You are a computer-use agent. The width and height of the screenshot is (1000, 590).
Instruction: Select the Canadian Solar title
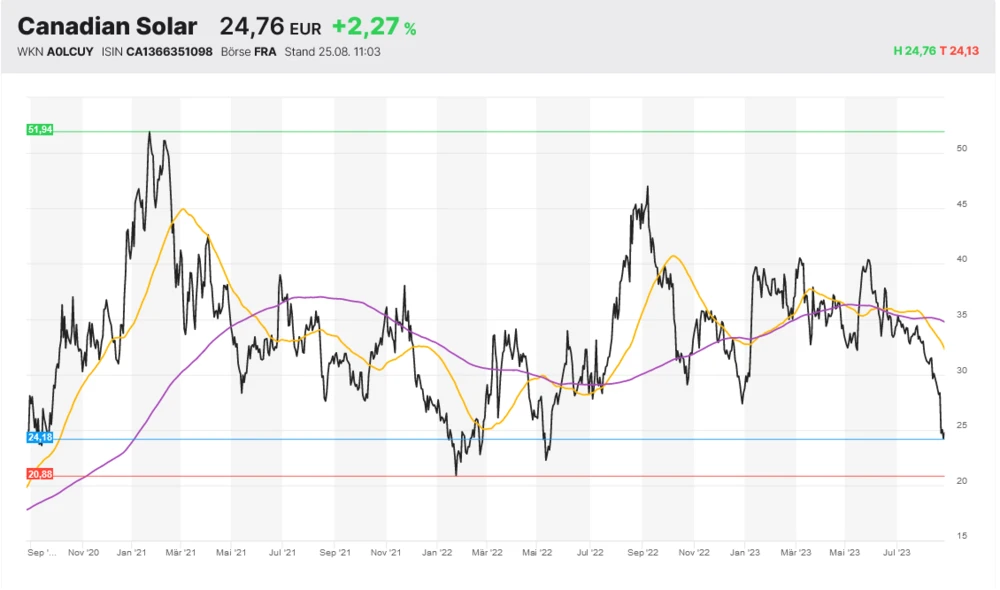tap(108, 26)
